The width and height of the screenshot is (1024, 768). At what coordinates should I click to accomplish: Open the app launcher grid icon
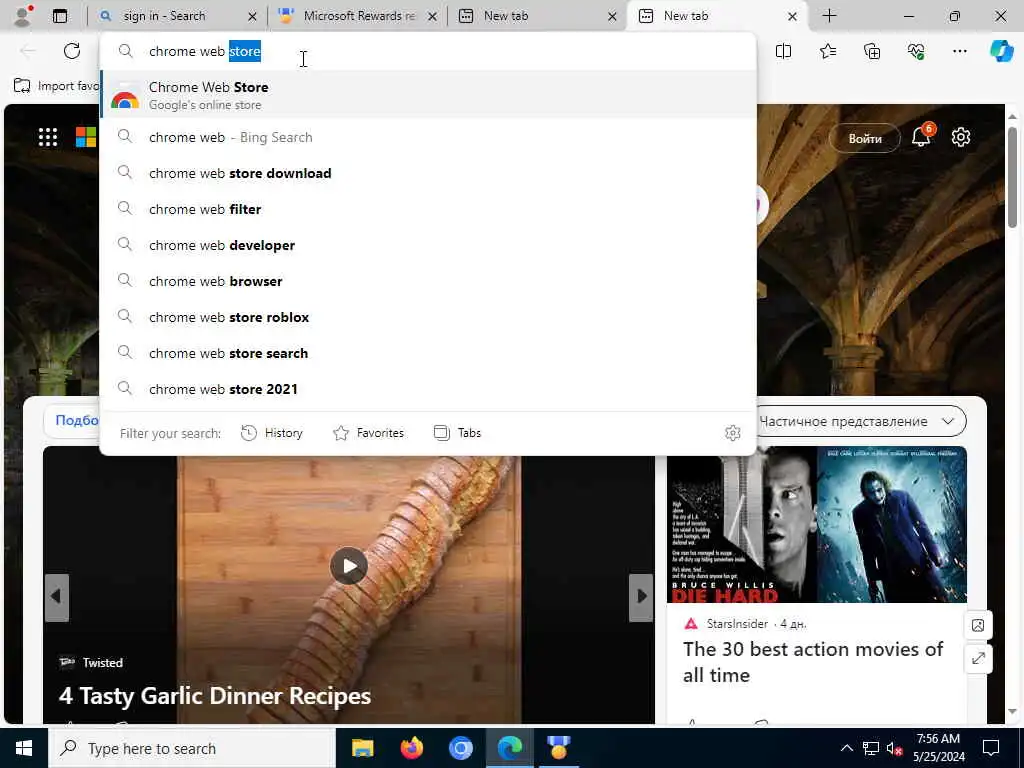pyautogui.click(x=48, y=137)
